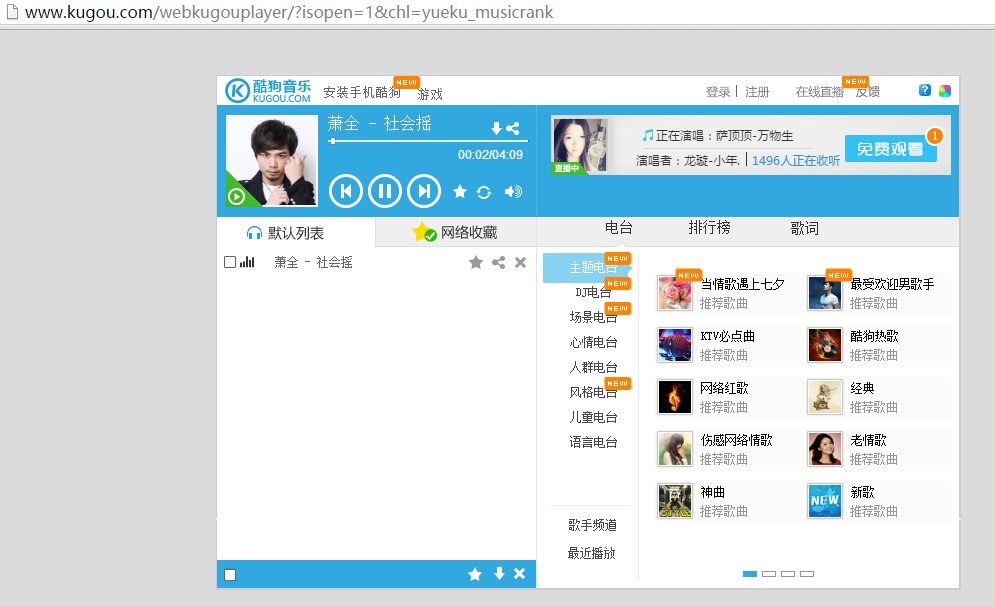Open the 电台 tab
The image size is (995, 607).
click(x=619, y=227)
